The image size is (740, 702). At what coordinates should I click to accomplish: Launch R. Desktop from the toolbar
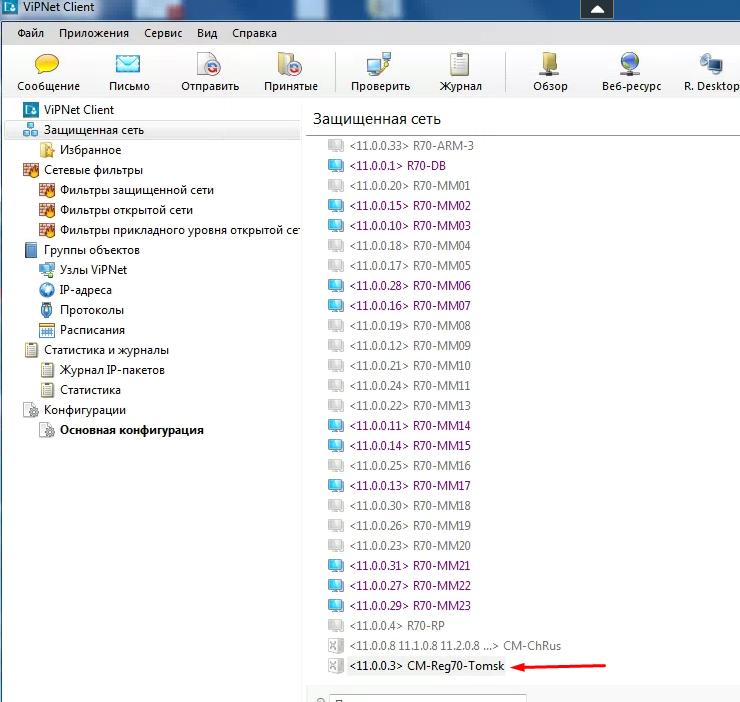tap(711, 66)
